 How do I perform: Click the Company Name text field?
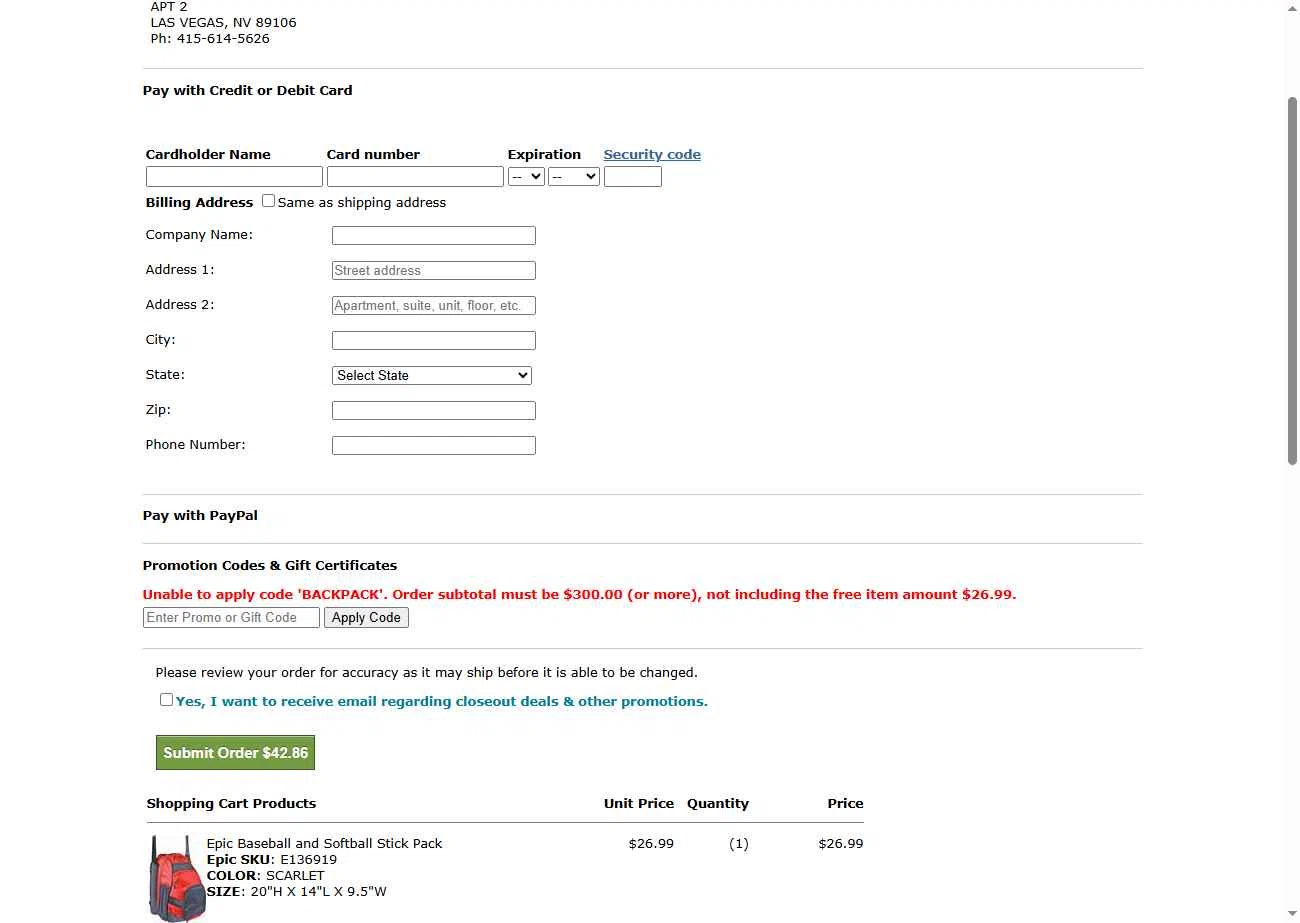click(433, 236)
